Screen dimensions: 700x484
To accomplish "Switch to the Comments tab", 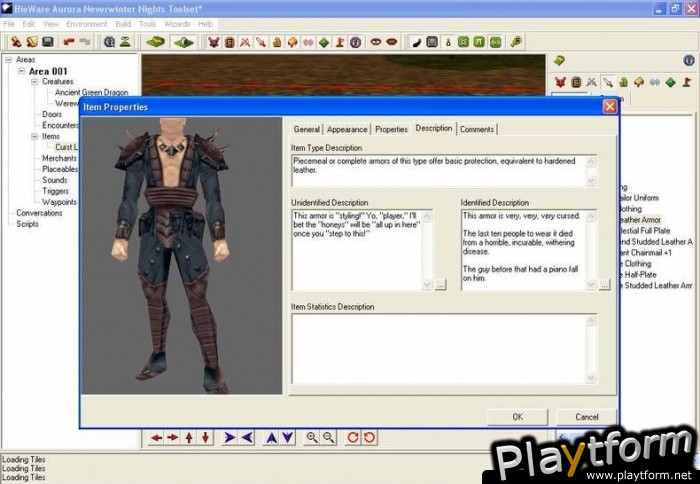I will [x=477, y=129].
